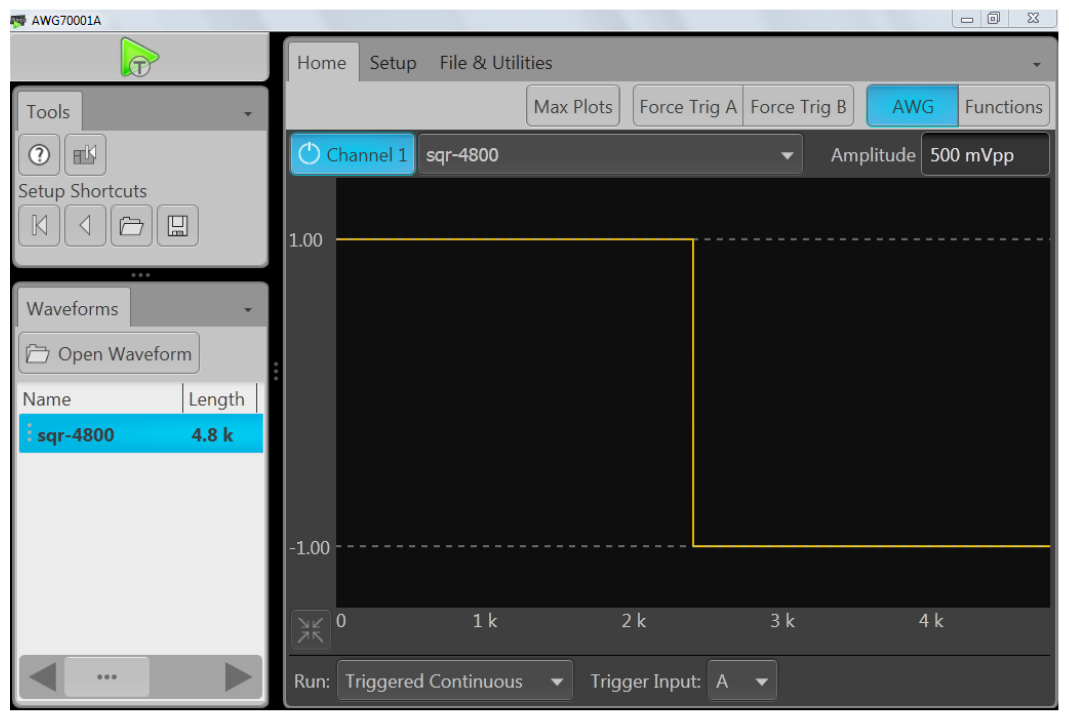Switch to the Setup tab
Viewport: 1069px width, 717px height.
pyautogui.click(x=393, y=62)
